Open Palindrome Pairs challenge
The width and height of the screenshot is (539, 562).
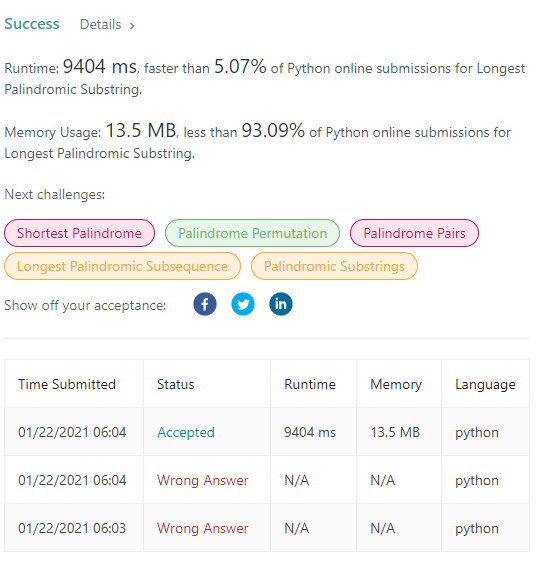[x=414, y=233]
